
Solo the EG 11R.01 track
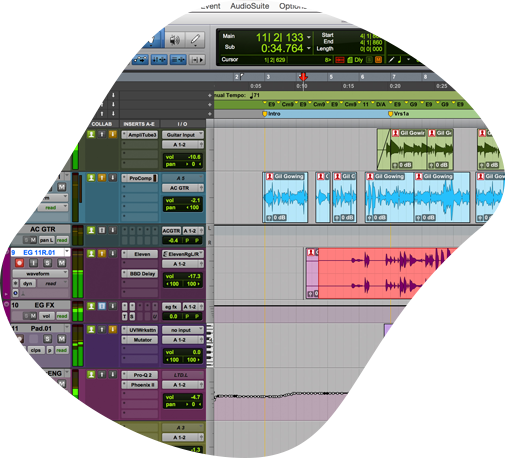tap(47, 263)
